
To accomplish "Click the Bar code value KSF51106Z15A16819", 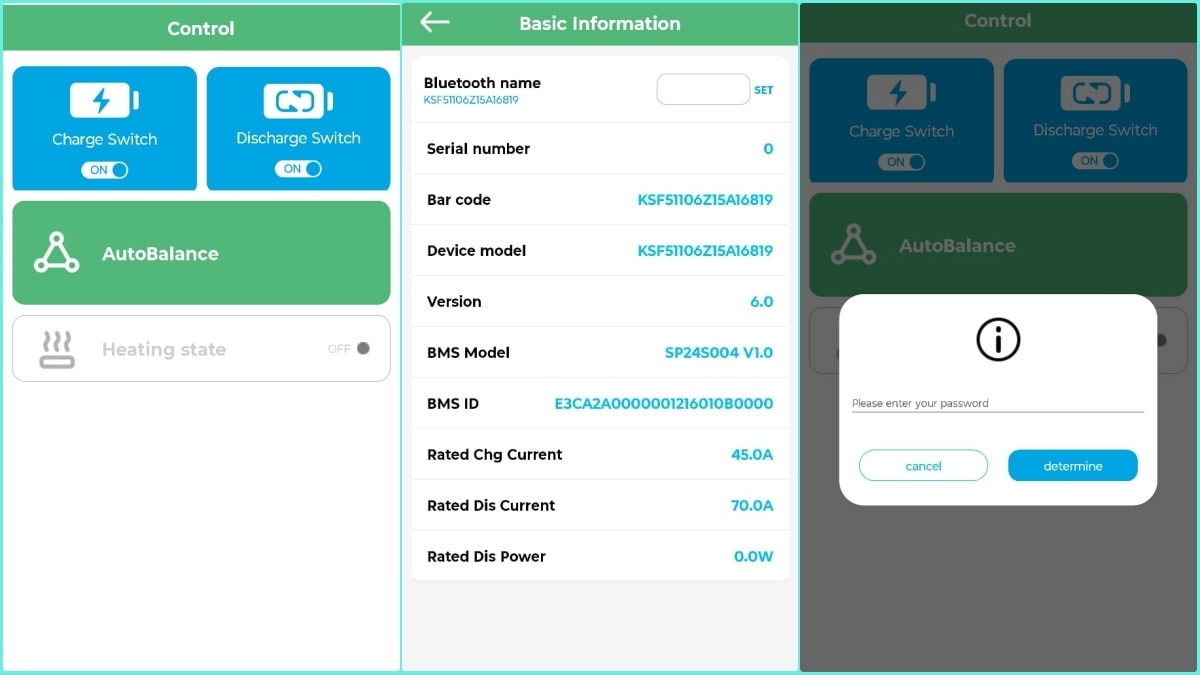I will [x=705, y=200].
